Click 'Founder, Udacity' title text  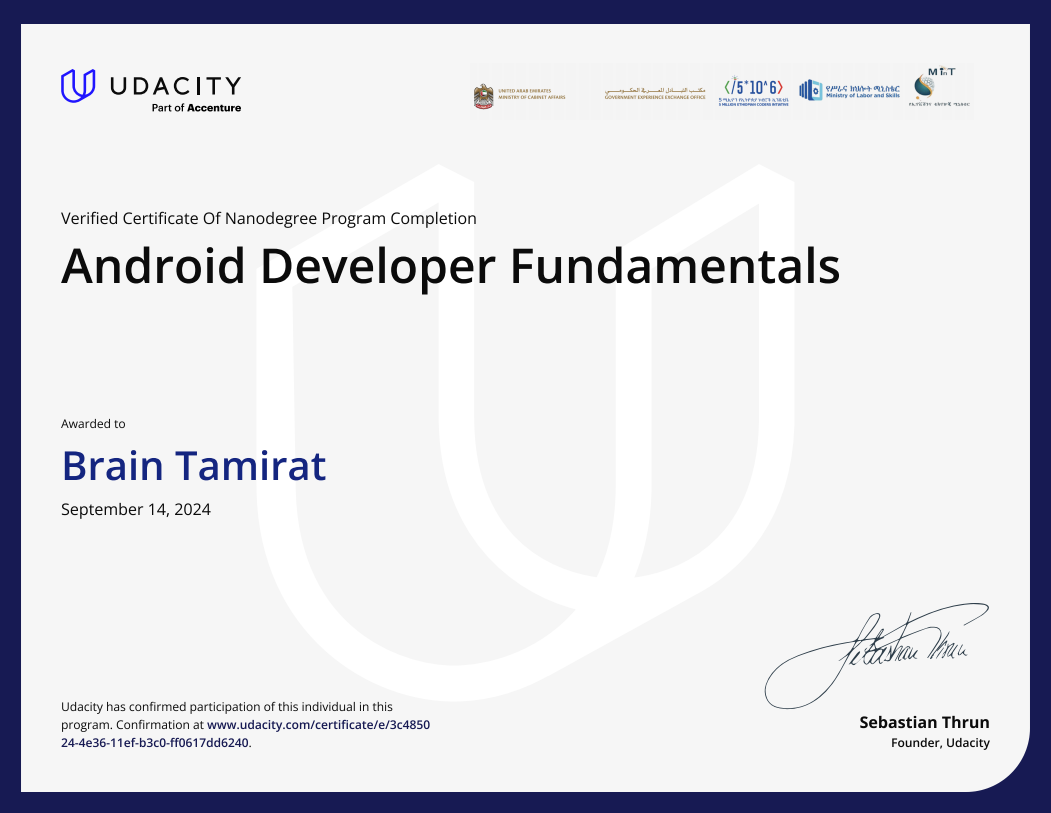click(940, 743)
